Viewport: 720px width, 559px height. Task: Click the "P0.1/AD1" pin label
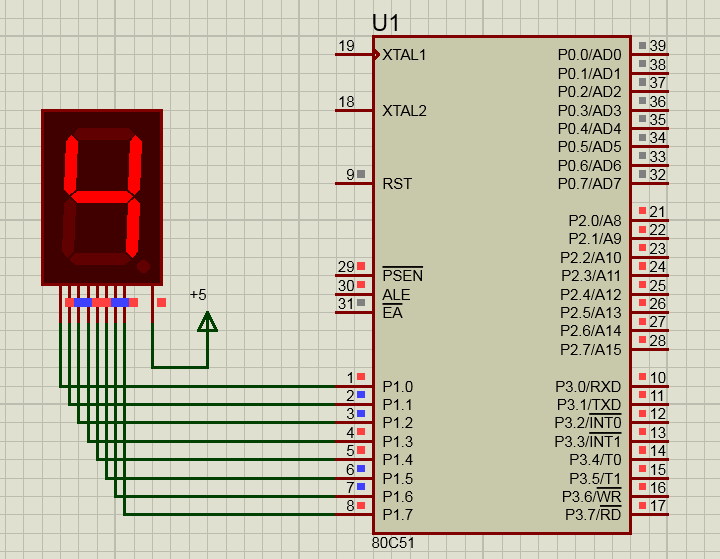coord(589,73)
